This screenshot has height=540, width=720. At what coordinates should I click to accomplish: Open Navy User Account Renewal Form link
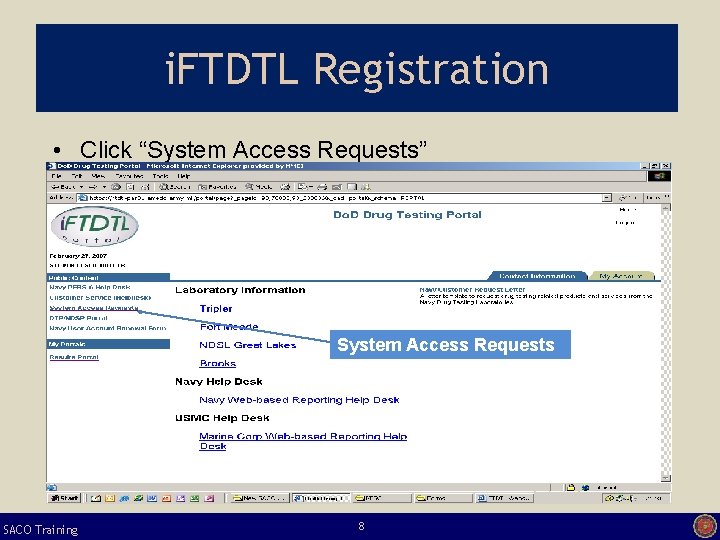tap(107, 328)
